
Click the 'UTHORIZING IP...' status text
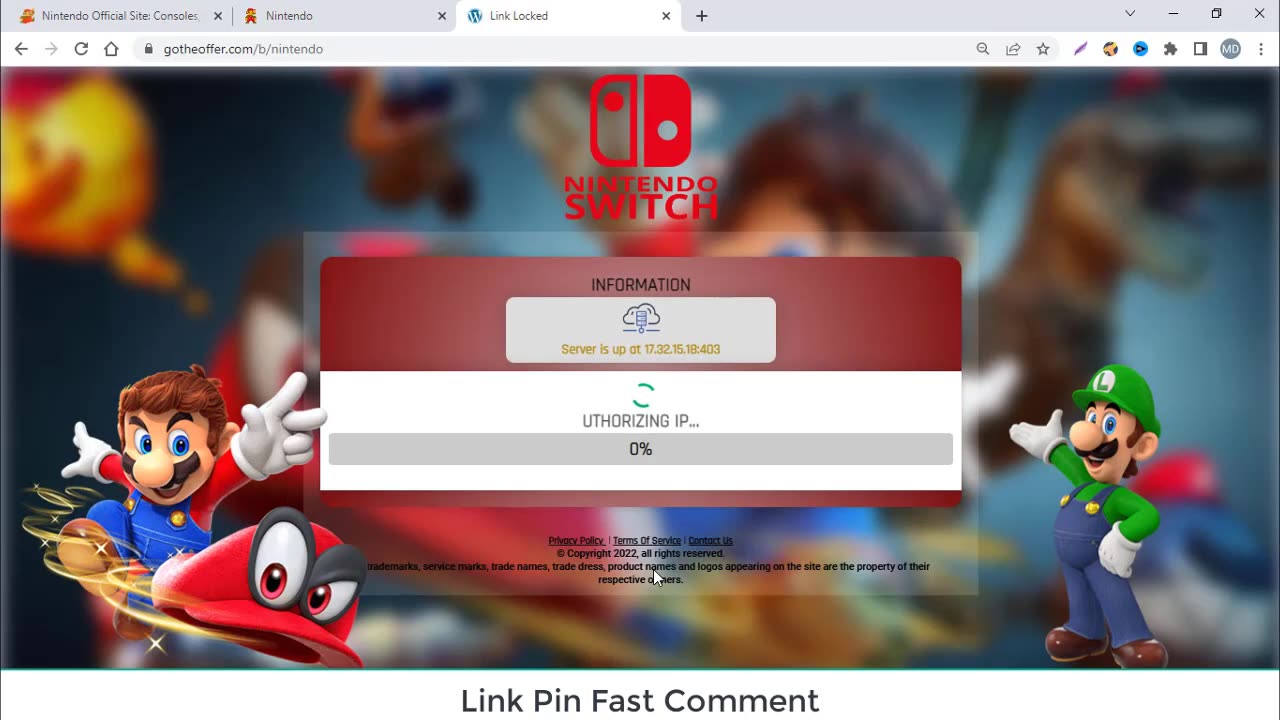click(x=641, y=421)
